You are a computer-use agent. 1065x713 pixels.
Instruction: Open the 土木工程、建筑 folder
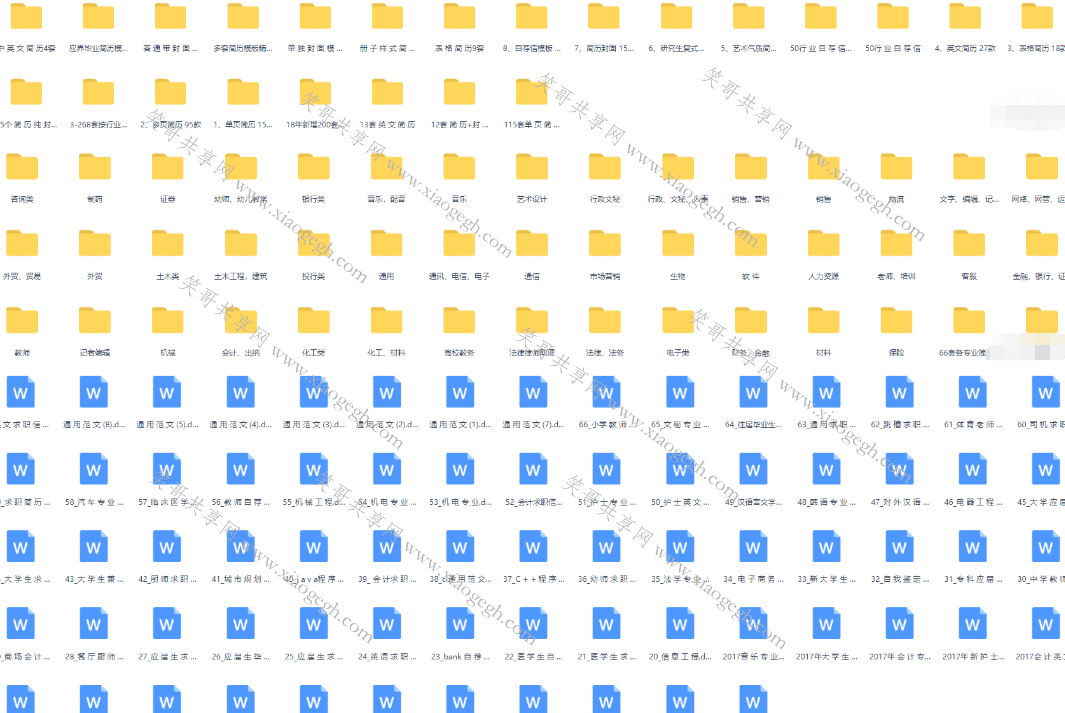click(241, 244)
